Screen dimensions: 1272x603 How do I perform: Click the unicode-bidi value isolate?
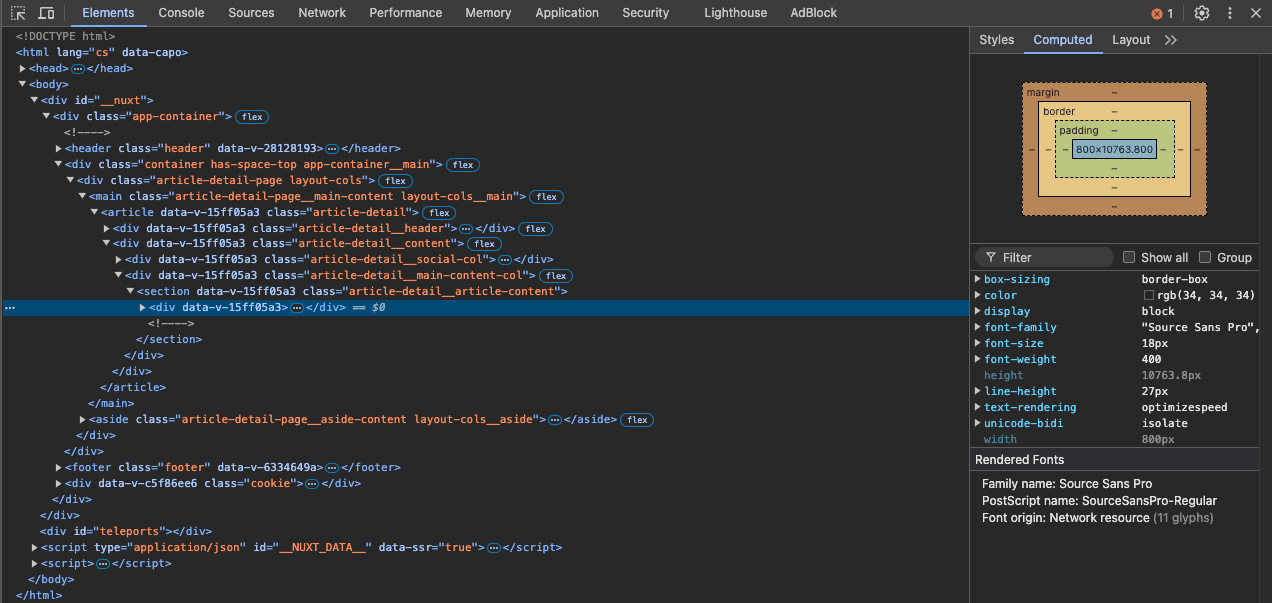[1167, 423]
